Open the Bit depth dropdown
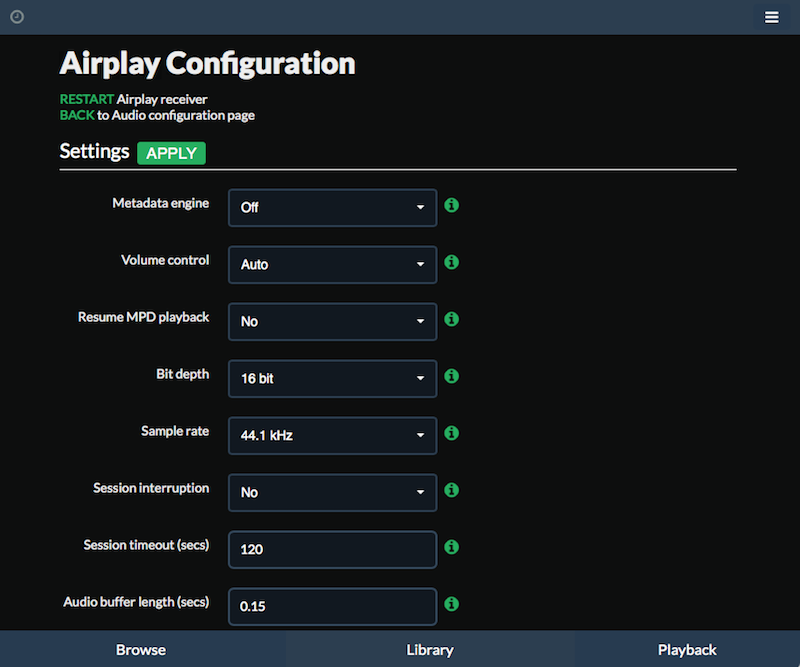 (333, 379)
